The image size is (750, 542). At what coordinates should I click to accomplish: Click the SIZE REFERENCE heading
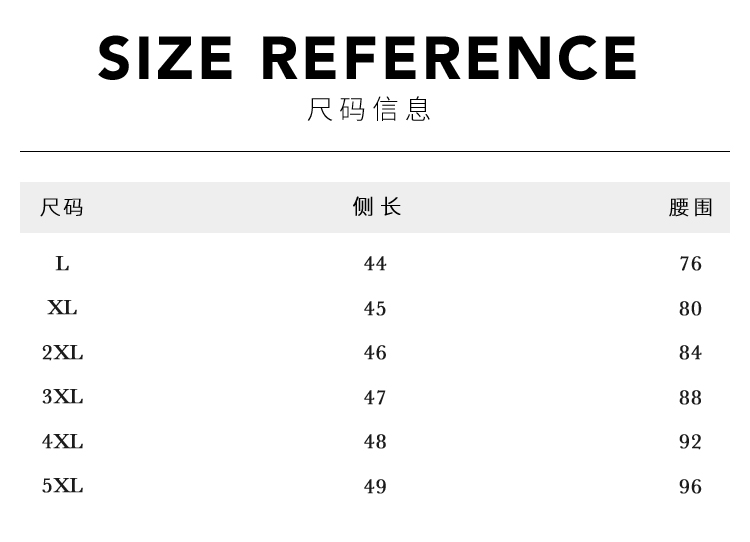click(x=368, y=58)
